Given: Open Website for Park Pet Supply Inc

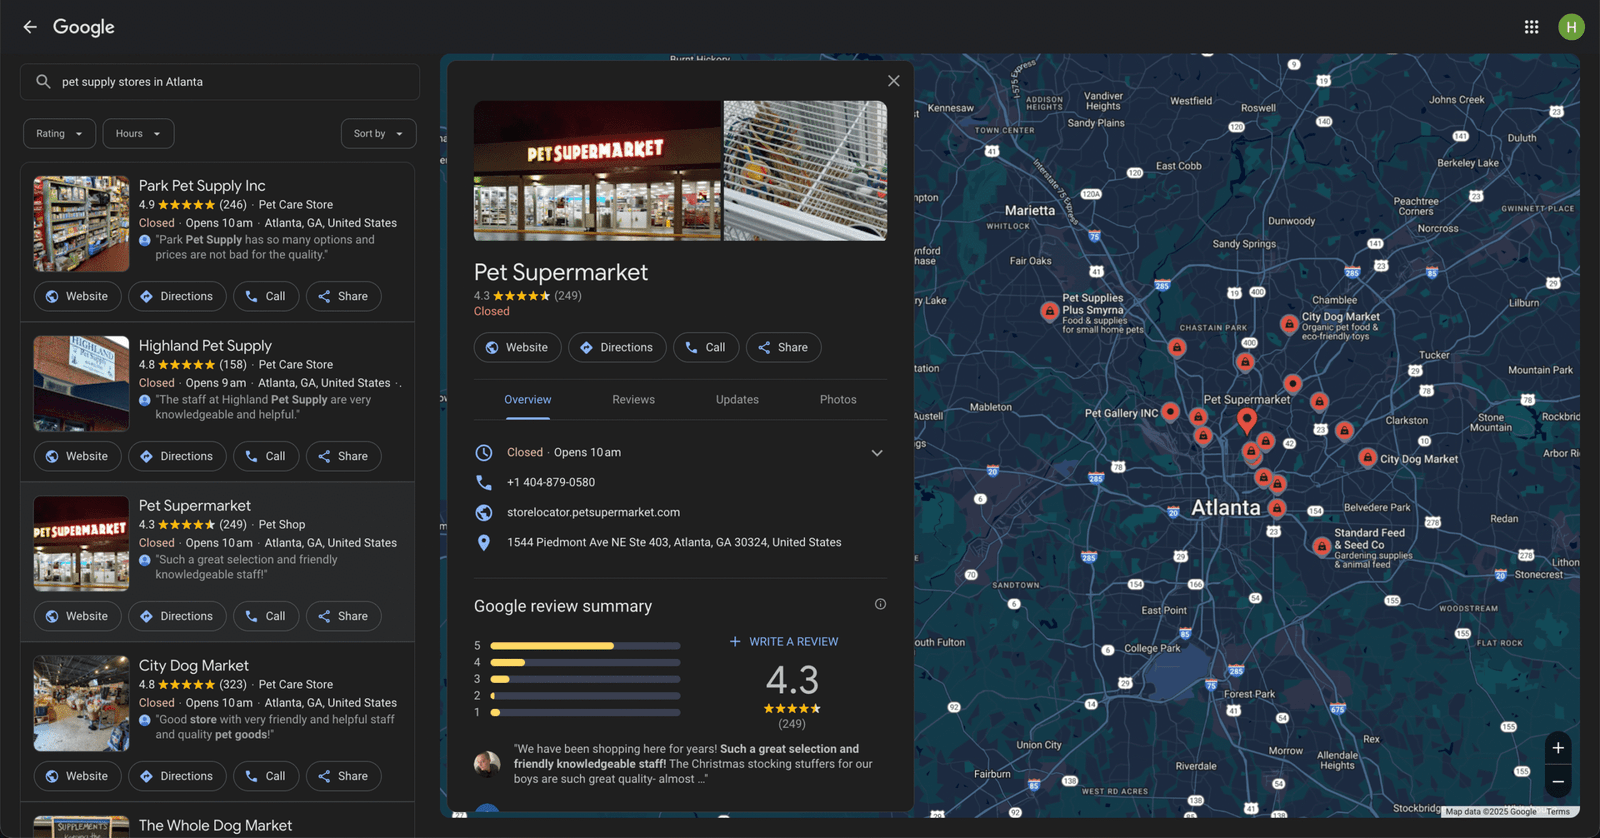Looking at the screenshot, I should 78,297.
